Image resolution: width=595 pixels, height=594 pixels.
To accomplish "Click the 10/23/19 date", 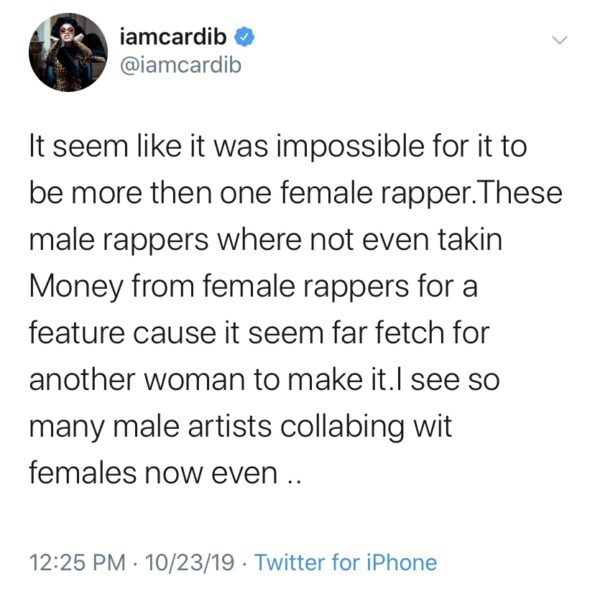I will 189,562.
